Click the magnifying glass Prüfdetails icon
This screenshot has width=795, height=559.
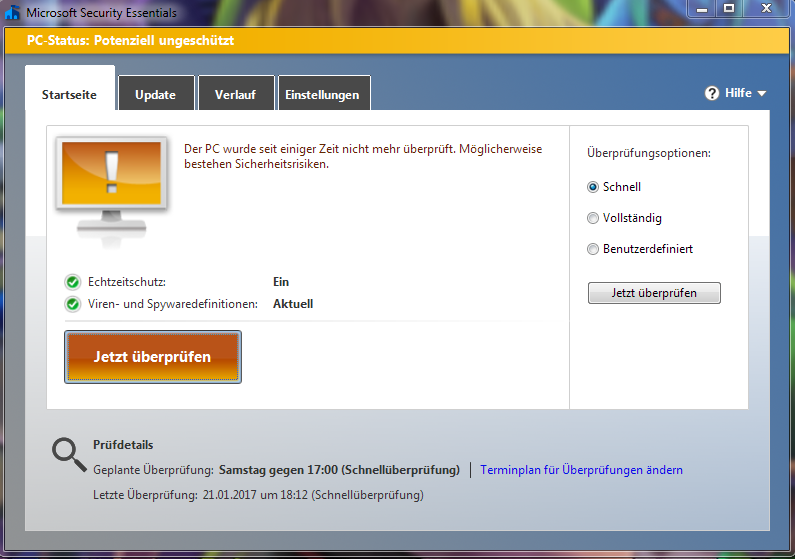tap(69, 455)
